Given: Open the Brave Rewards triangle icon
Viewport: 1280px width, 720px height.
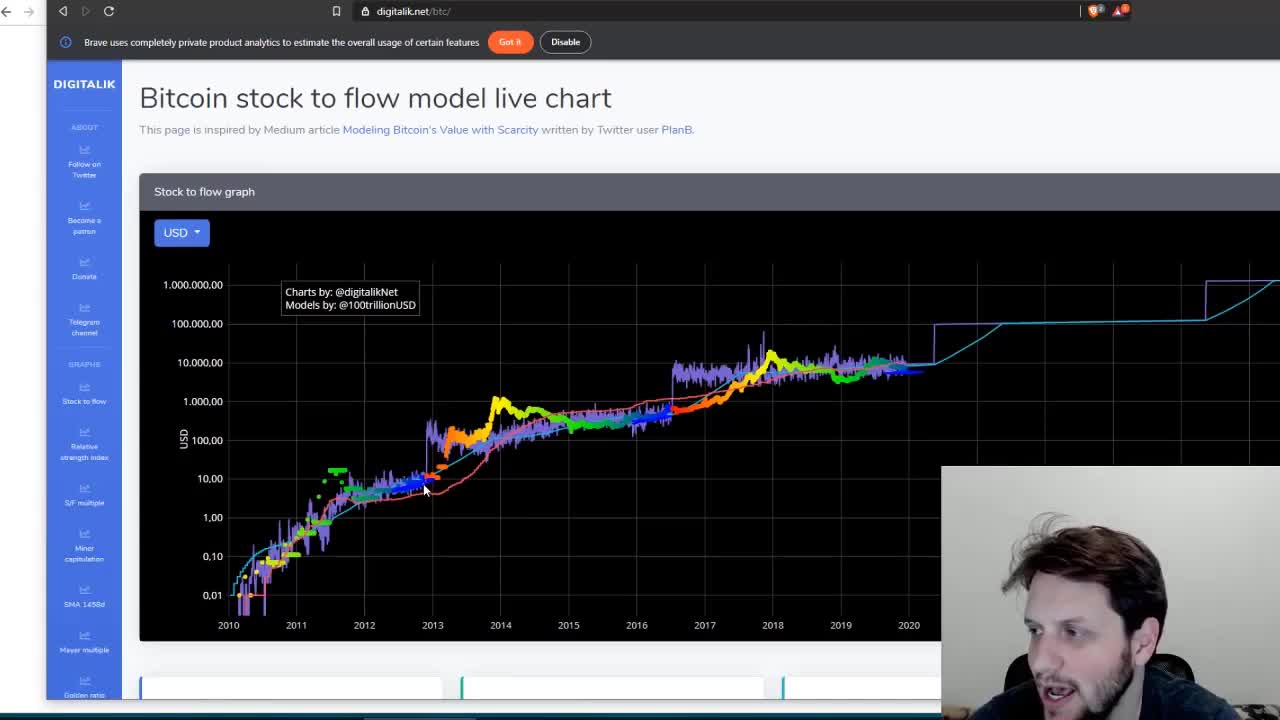Looking at the screenshot, I should point(1120,11).
